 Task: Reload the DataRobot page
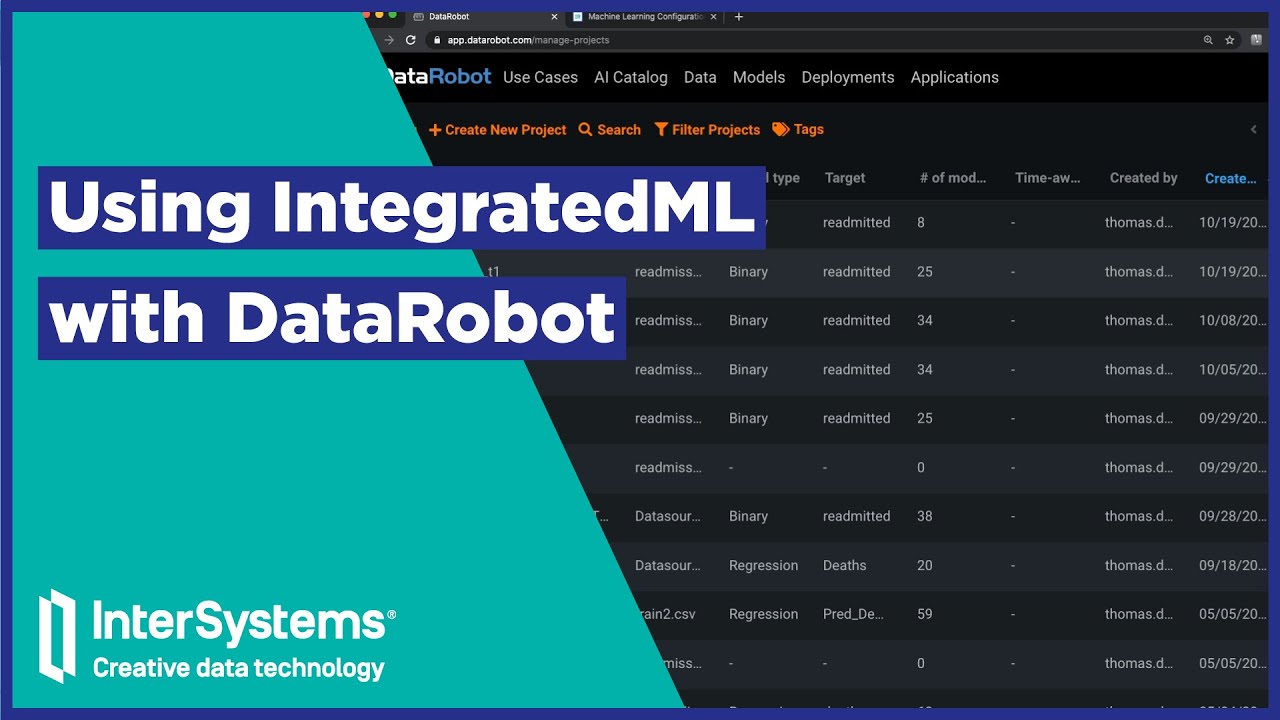click(x=410, y=40)
